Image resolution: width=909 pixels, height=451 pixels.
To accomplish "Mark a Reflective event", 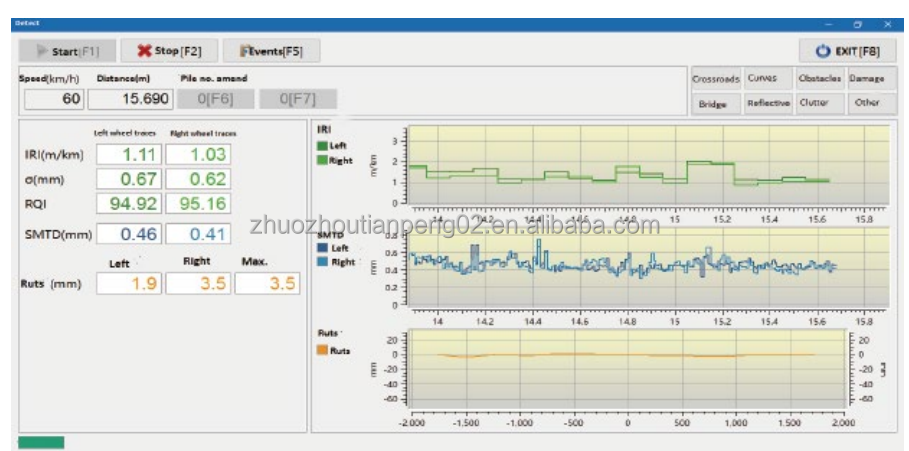I will tap(768, 104).
